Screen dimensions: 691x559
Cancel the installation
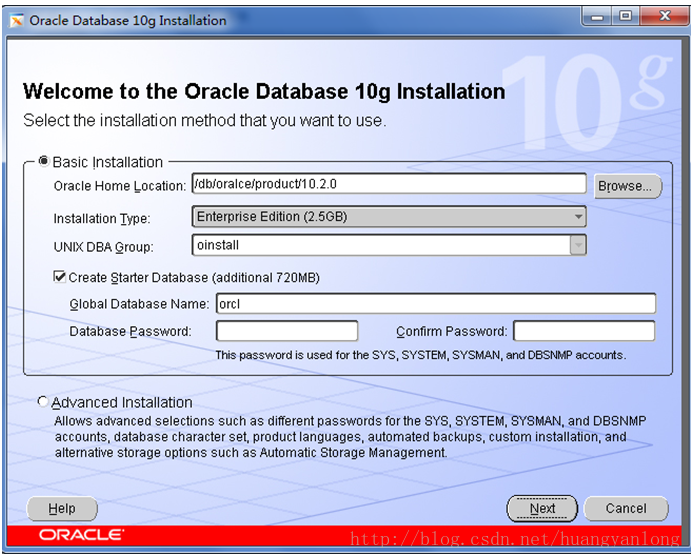(x=626, y=508)
